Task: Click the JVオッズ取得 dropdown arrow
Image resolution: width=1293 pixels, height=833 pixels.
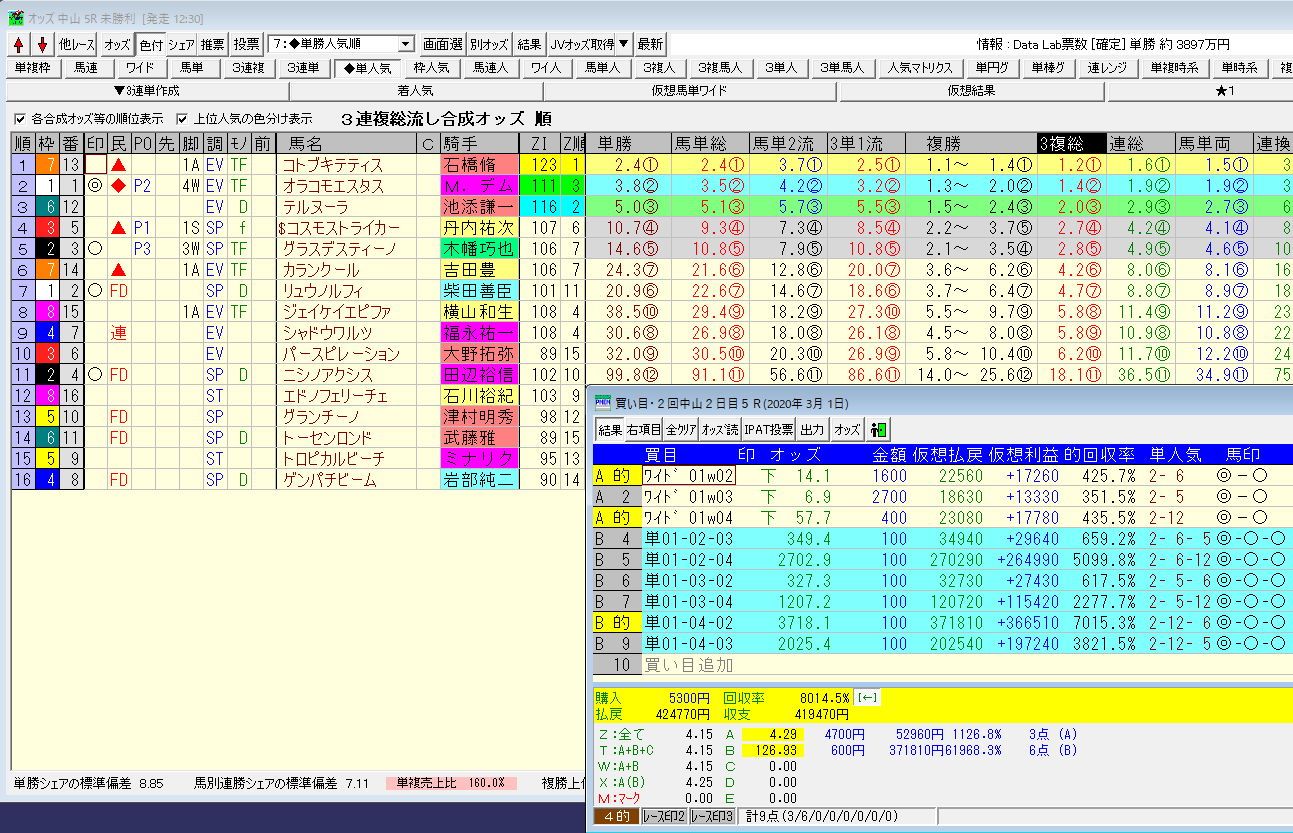Action: (623, 44)
